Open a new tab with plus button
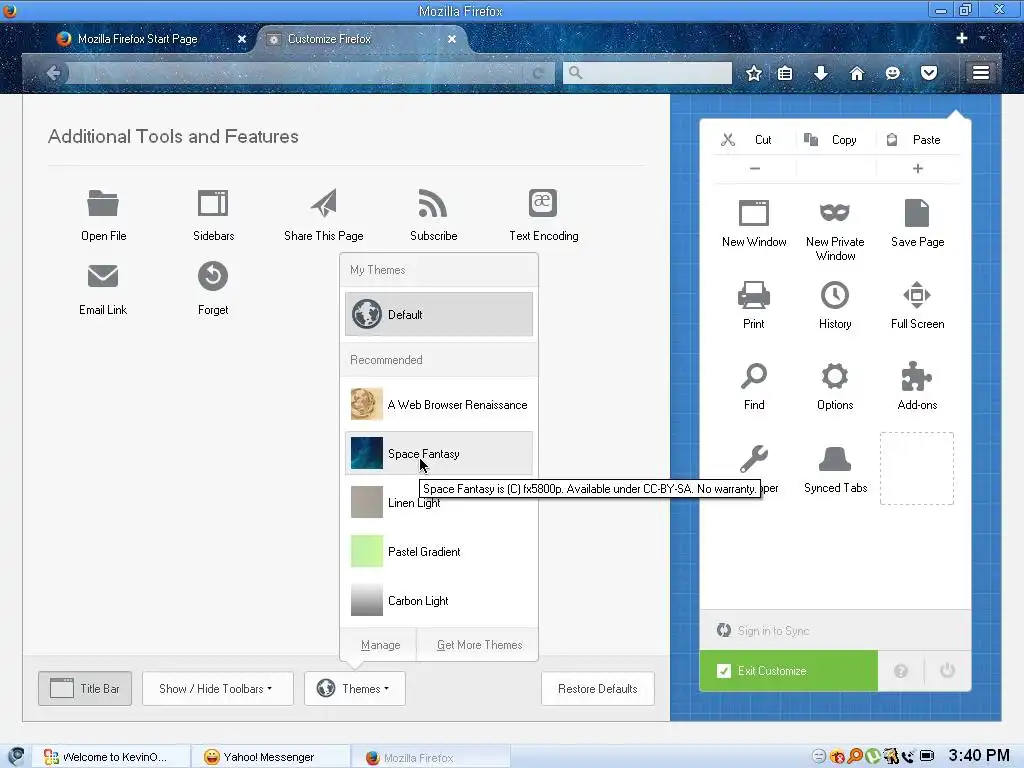This screenshot has width=1024, height=768. [961, 38]
